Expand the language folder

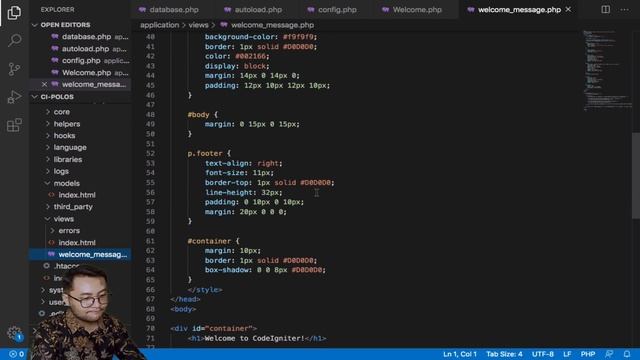tap(70, 147)
